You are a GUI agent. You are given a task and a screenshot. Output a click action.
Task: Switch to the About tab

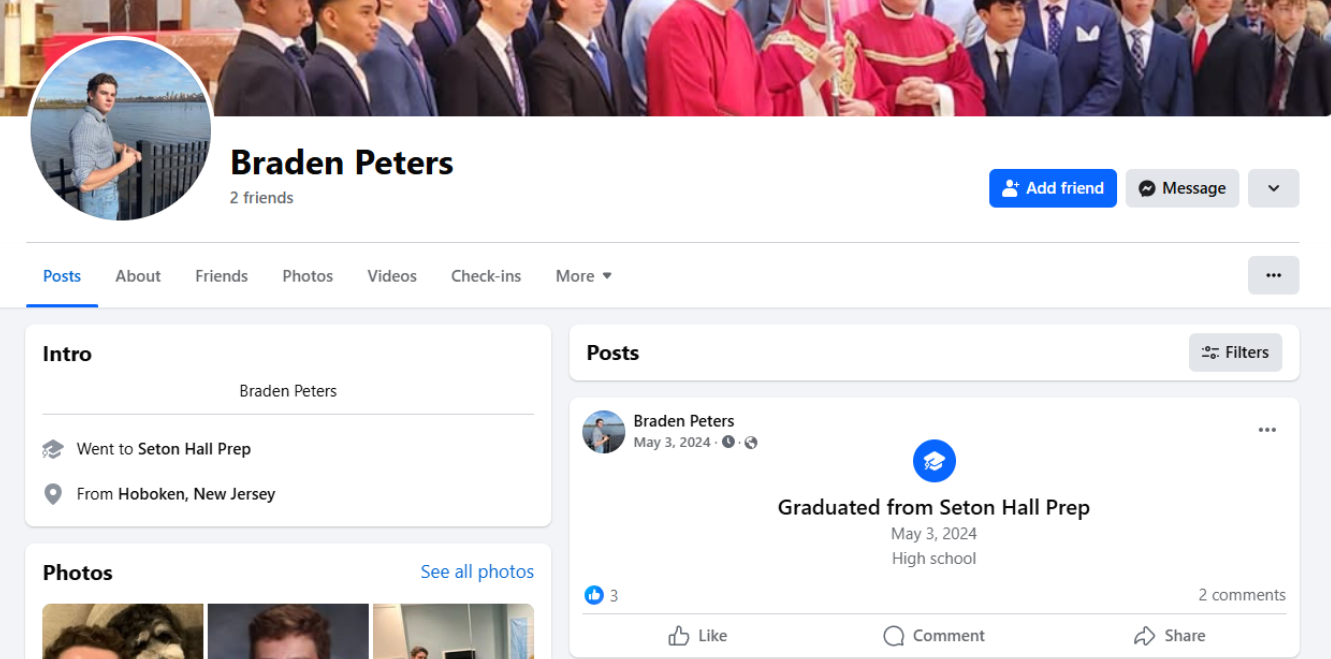click(138, 276)
